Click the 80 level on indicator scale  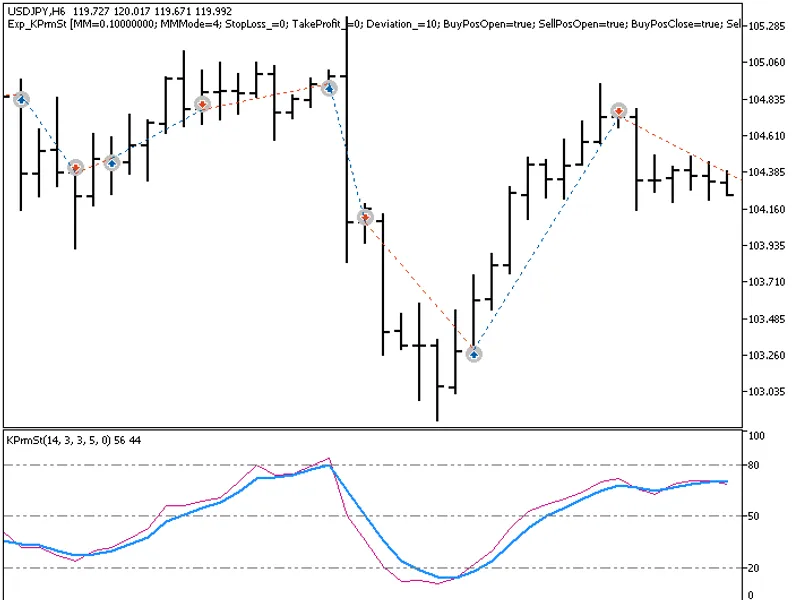click(x=754, y=465)
